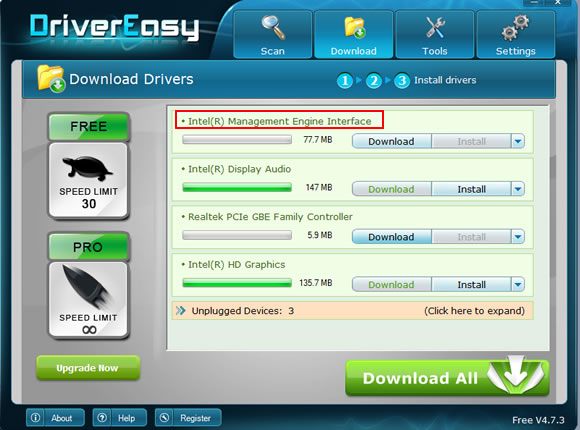580x430 pixels.
Task: Click the step 1 circle indicator
Action: [x=345, y=81]
